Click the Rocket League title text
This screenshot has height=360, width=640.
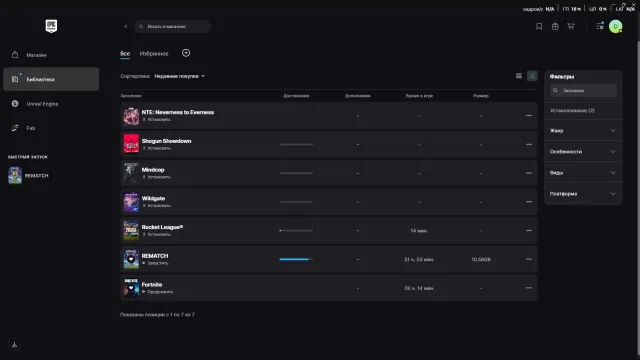[162, 227]
